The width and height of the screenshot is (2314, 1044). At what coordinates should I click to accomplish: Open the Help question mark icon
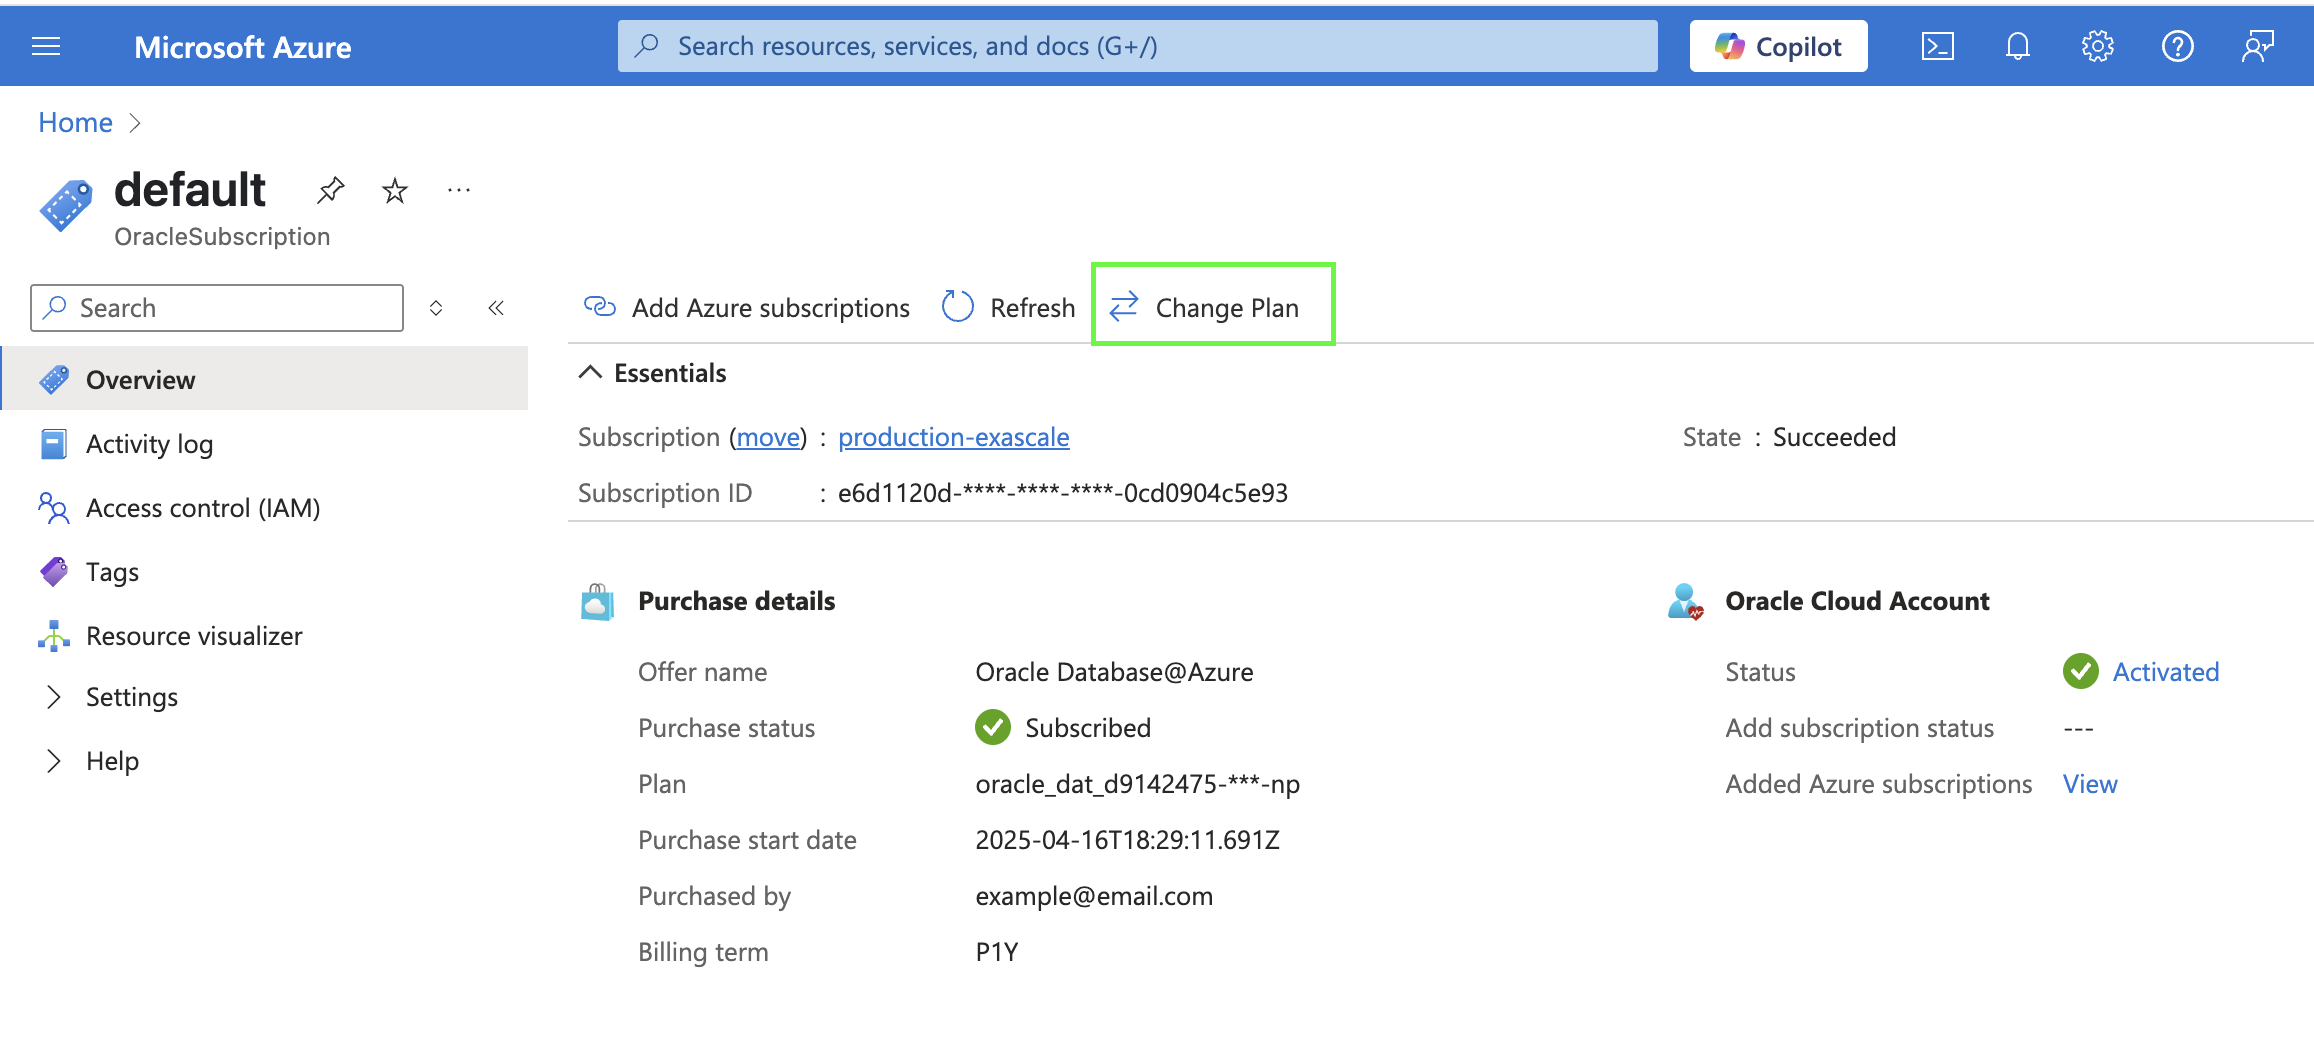point(2177,47)
